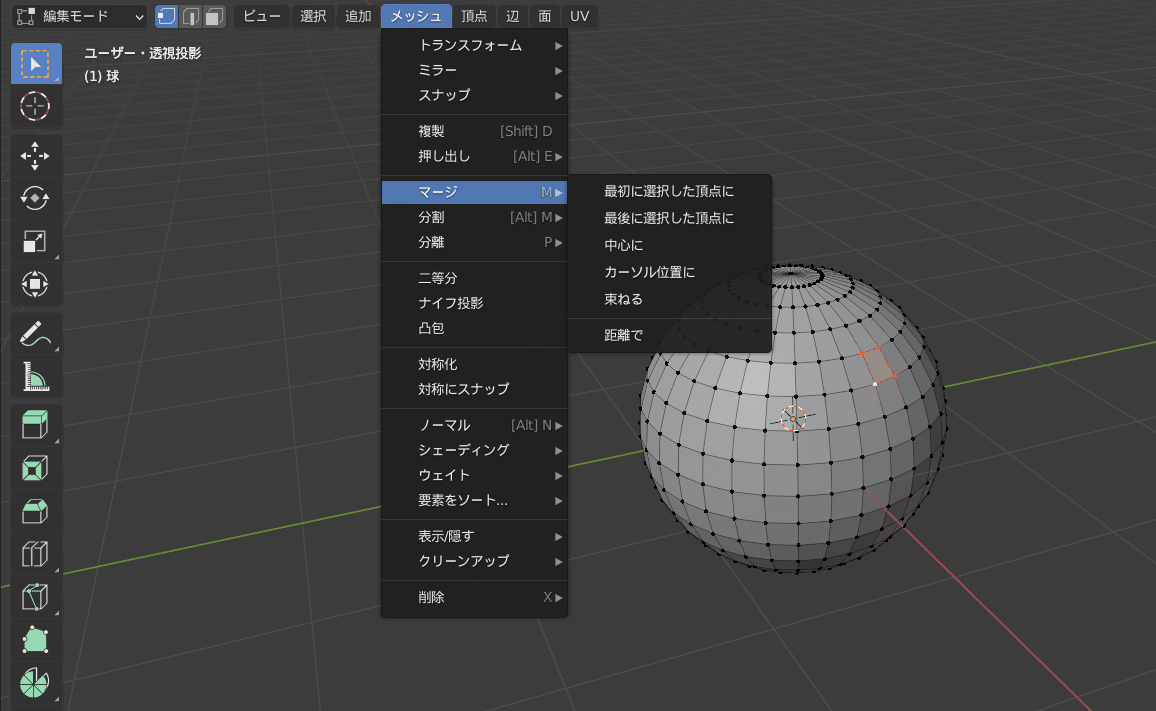Expand the 分割 submenu
Image resolution: width=1156 pixels, height=711 pixels.
pyautogui.click(x=474, y=218)
